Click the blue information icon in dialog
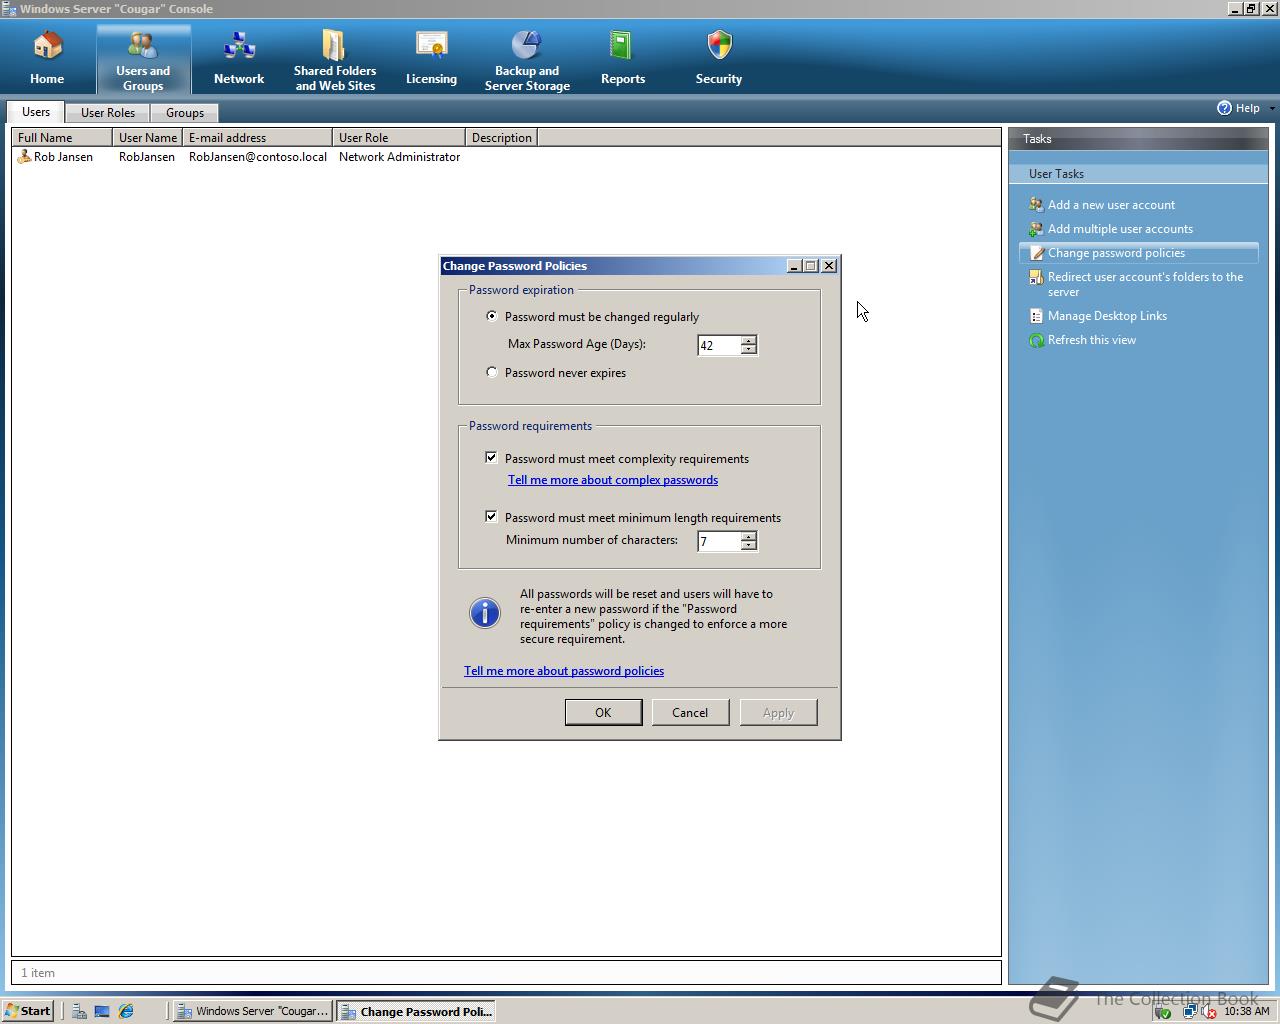The image size is (1280, 1024). (485, 613)
